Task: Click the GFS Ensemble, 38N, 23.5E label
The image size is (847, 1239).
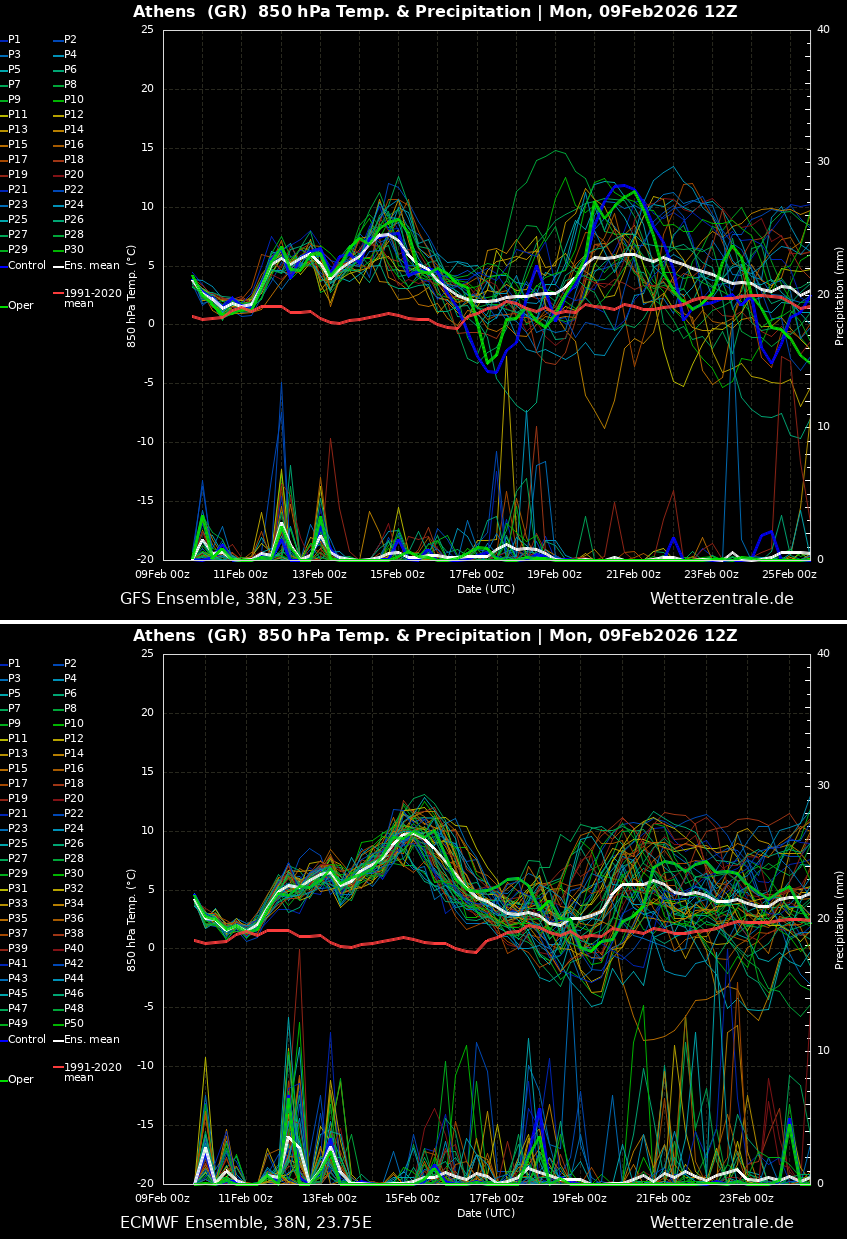Action: 226,599
